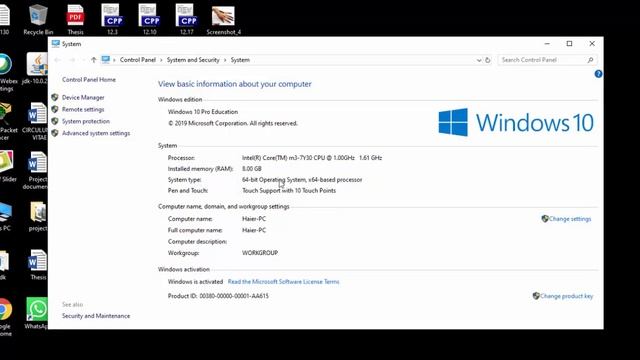Image resolution: width=640 pixels, height=360 pixels.
Task: Open Device Manager link
Action: 83,98
